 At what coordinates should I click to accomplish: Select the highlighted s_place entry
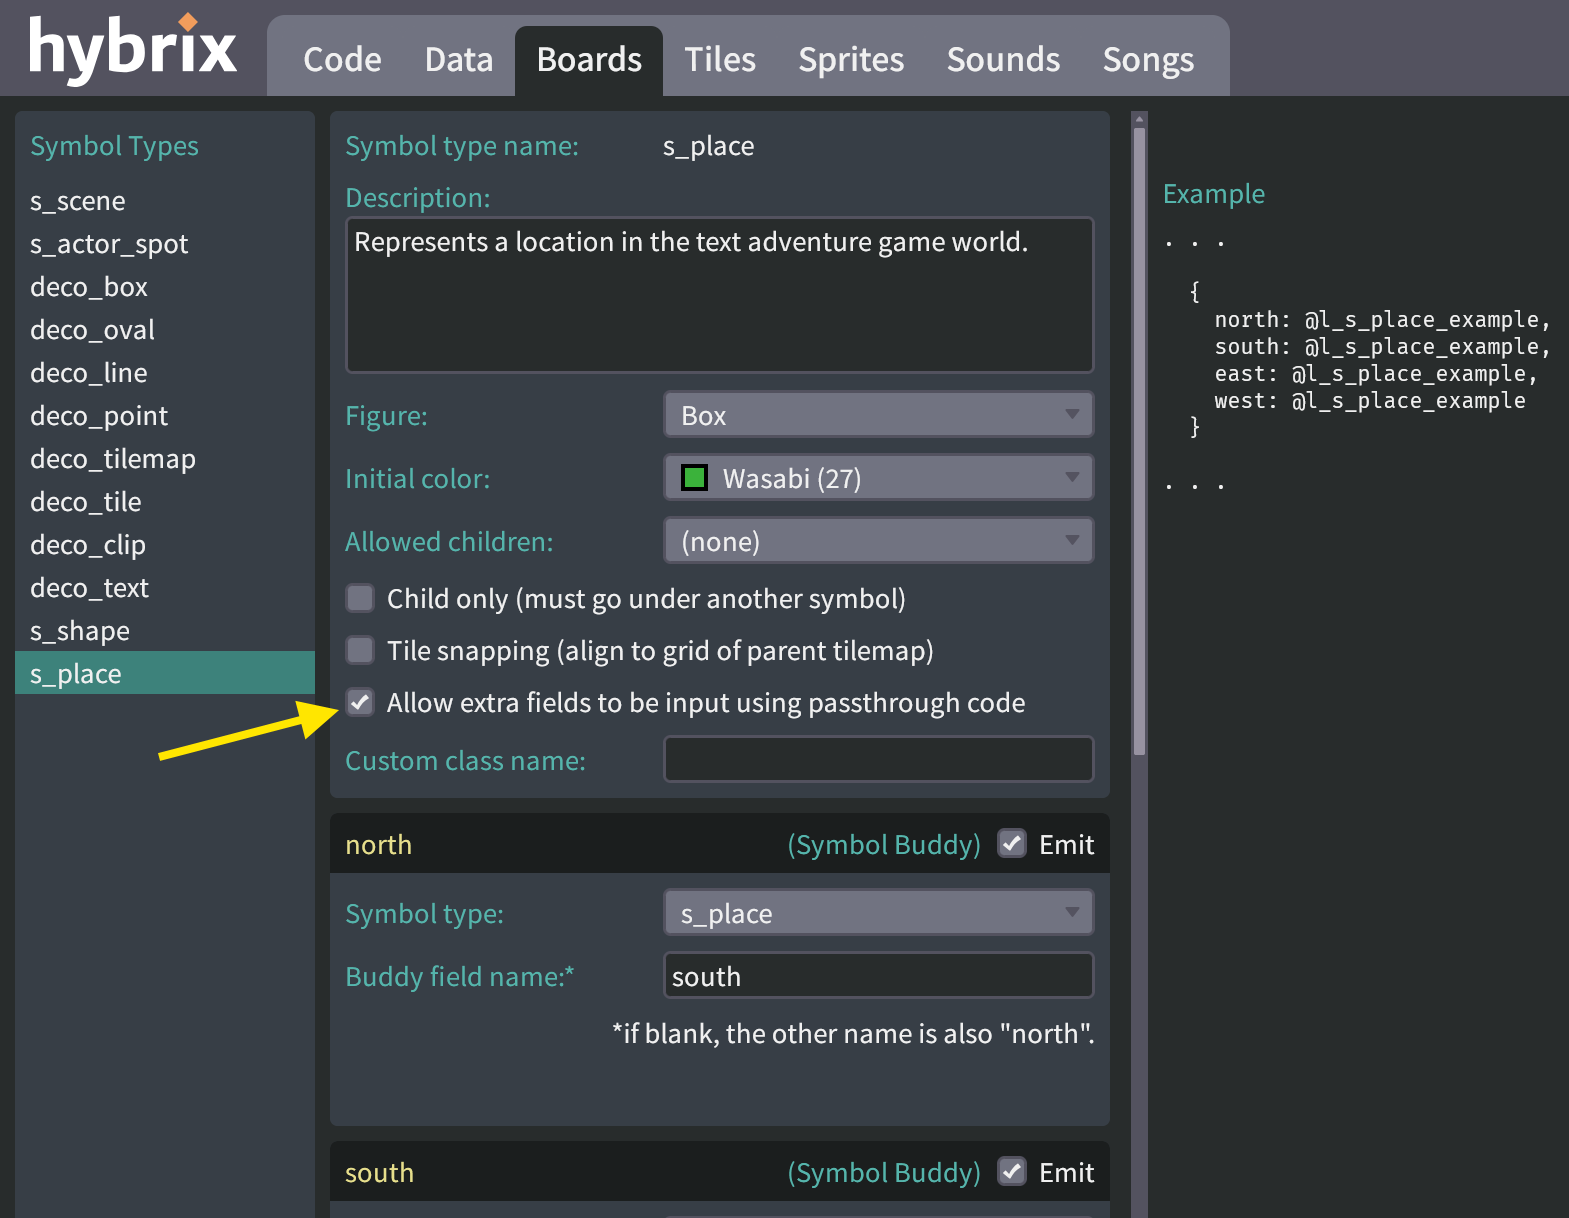[x=165, y=673]
